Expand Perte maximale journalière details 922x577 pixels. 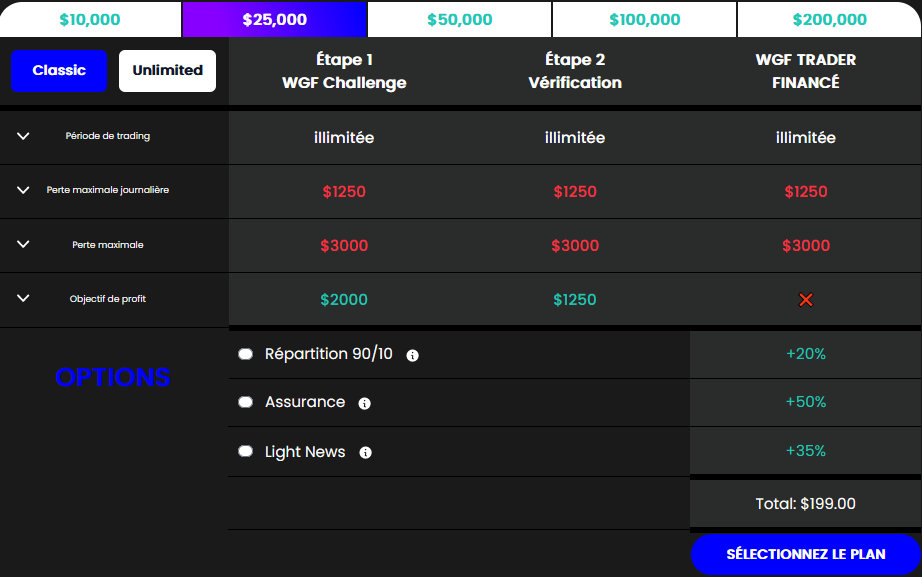tap(24, 190)
